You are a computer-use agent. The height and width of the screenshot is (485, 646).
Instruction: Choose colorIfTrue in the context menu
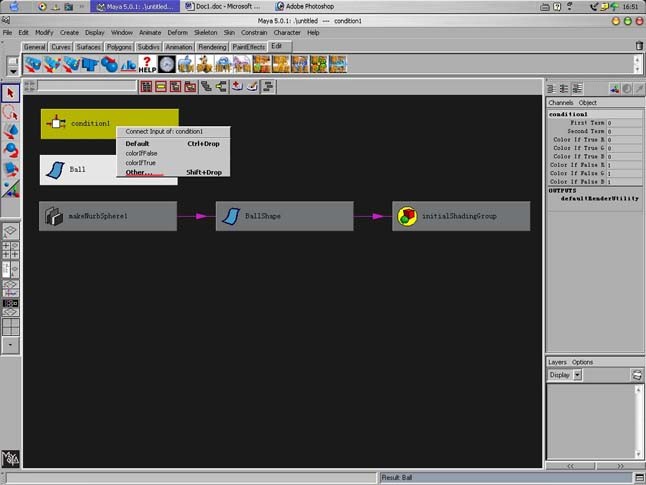[141, 162]
